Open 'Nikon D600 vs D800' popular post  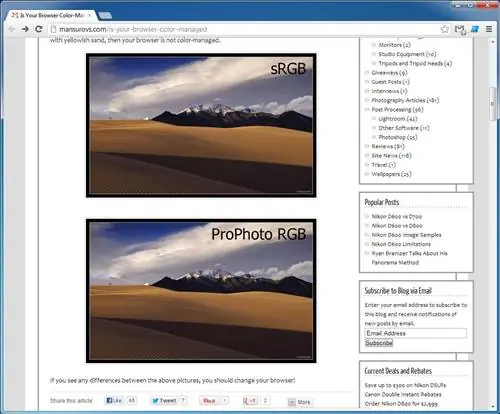click(x=397, y=226)
